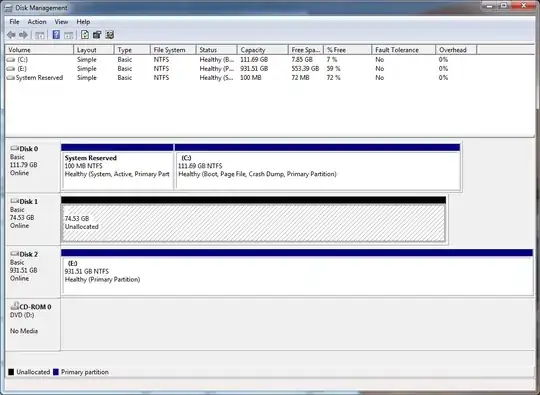Click the (C:) volume drive icon in list
Viewport: 540px width, 395px height.
coord(11,60)
